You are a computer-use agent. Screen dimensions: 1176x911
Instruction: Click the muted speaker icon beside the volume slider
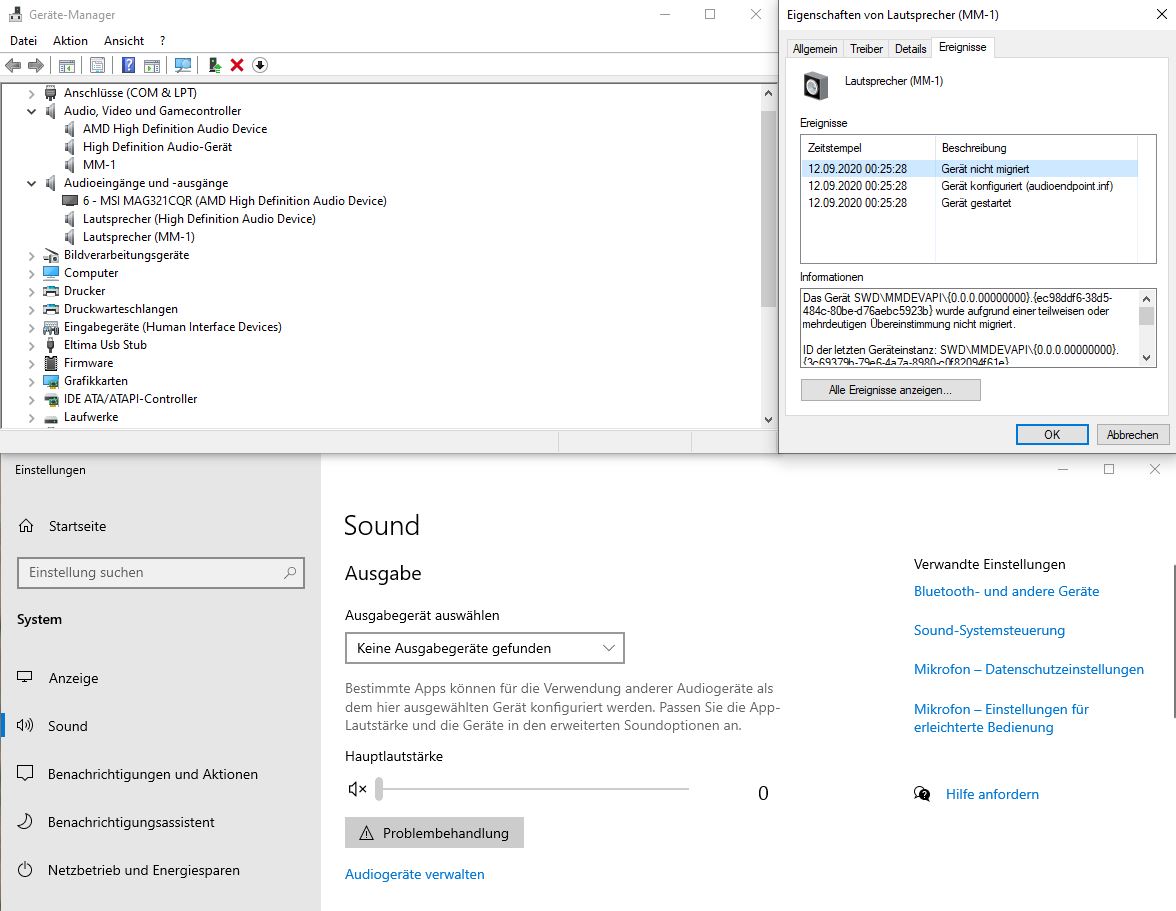pos(357,789)
